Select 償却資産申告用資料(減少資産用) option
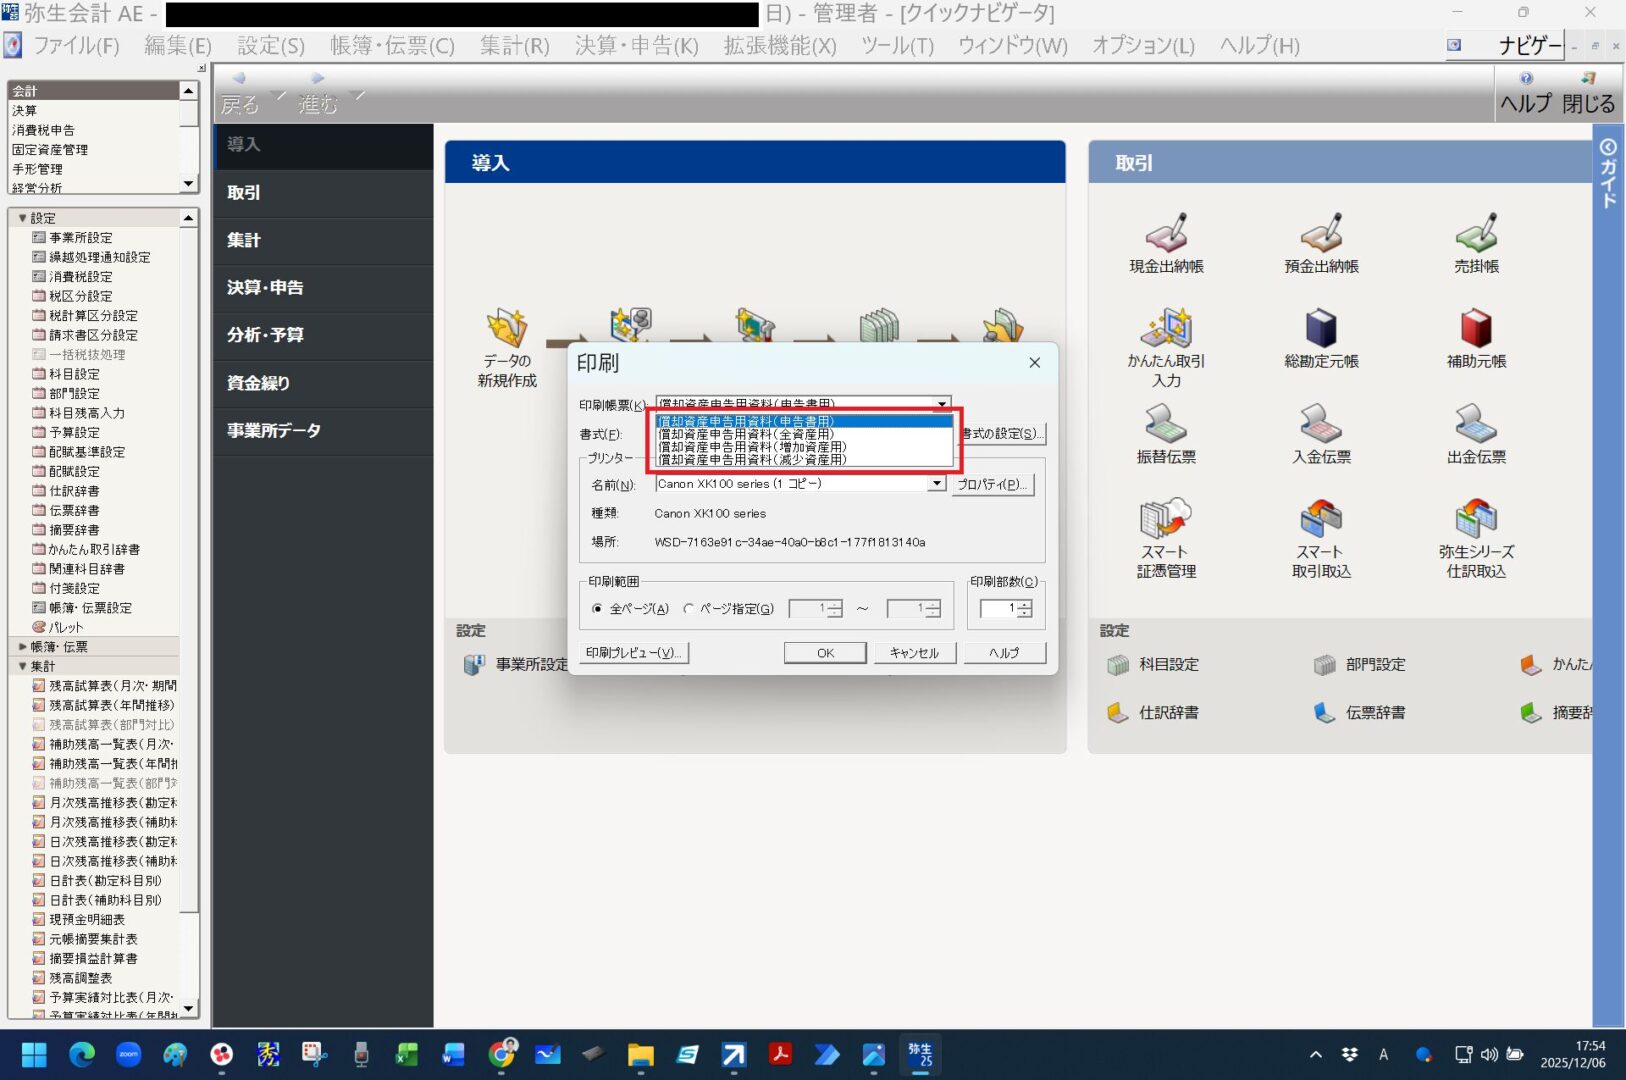 click(752, 460)
